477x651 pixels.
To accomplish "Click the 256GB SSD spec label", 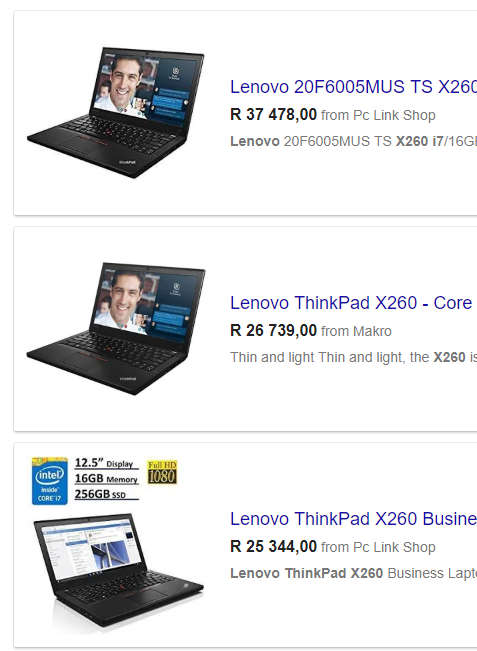I will [100, 494].
